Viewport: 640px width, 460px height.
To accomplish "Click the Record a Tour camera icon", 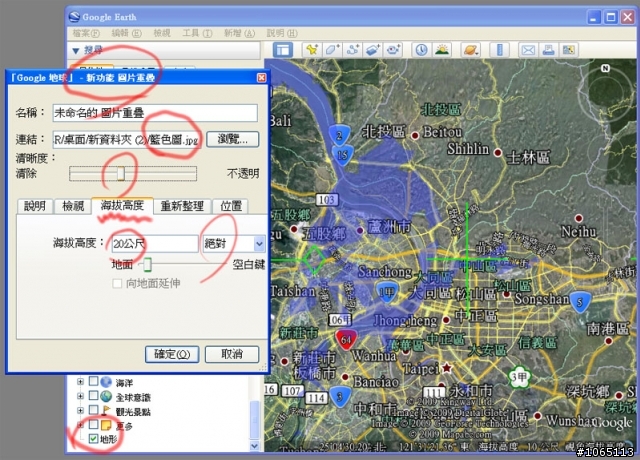I will point(393,50).
